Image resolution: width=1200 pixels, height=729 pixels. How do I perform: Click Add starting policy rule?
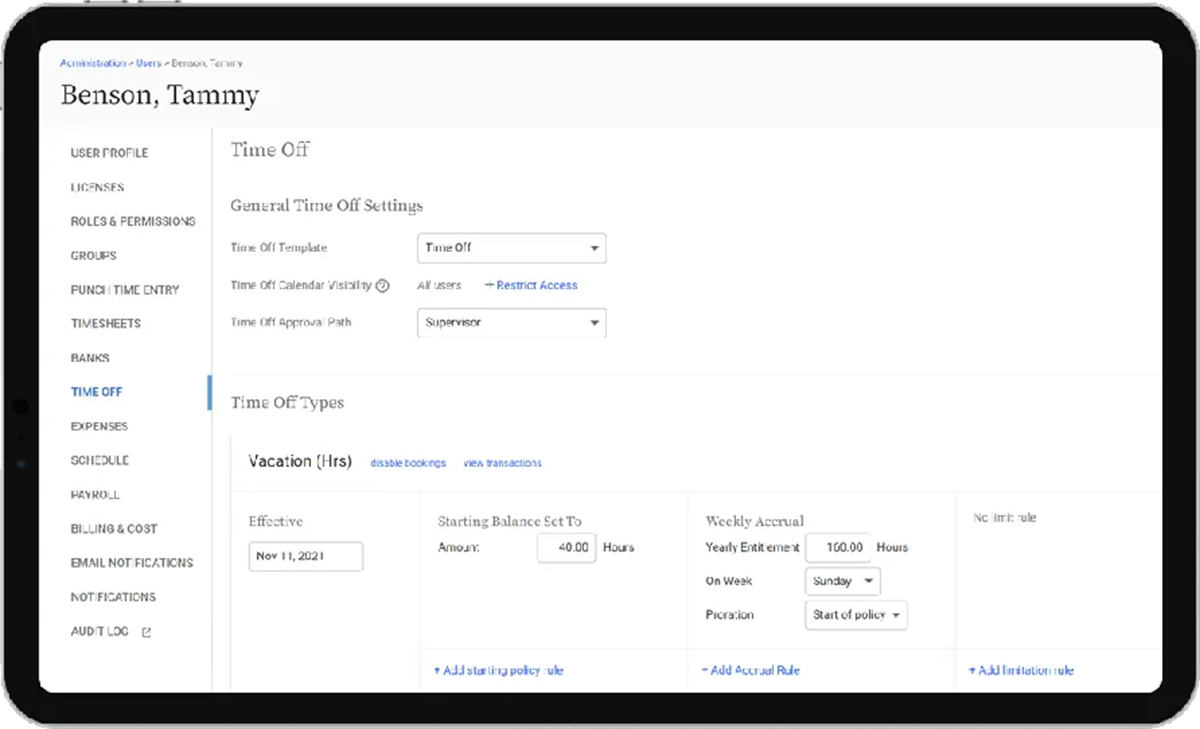(498, 670)
